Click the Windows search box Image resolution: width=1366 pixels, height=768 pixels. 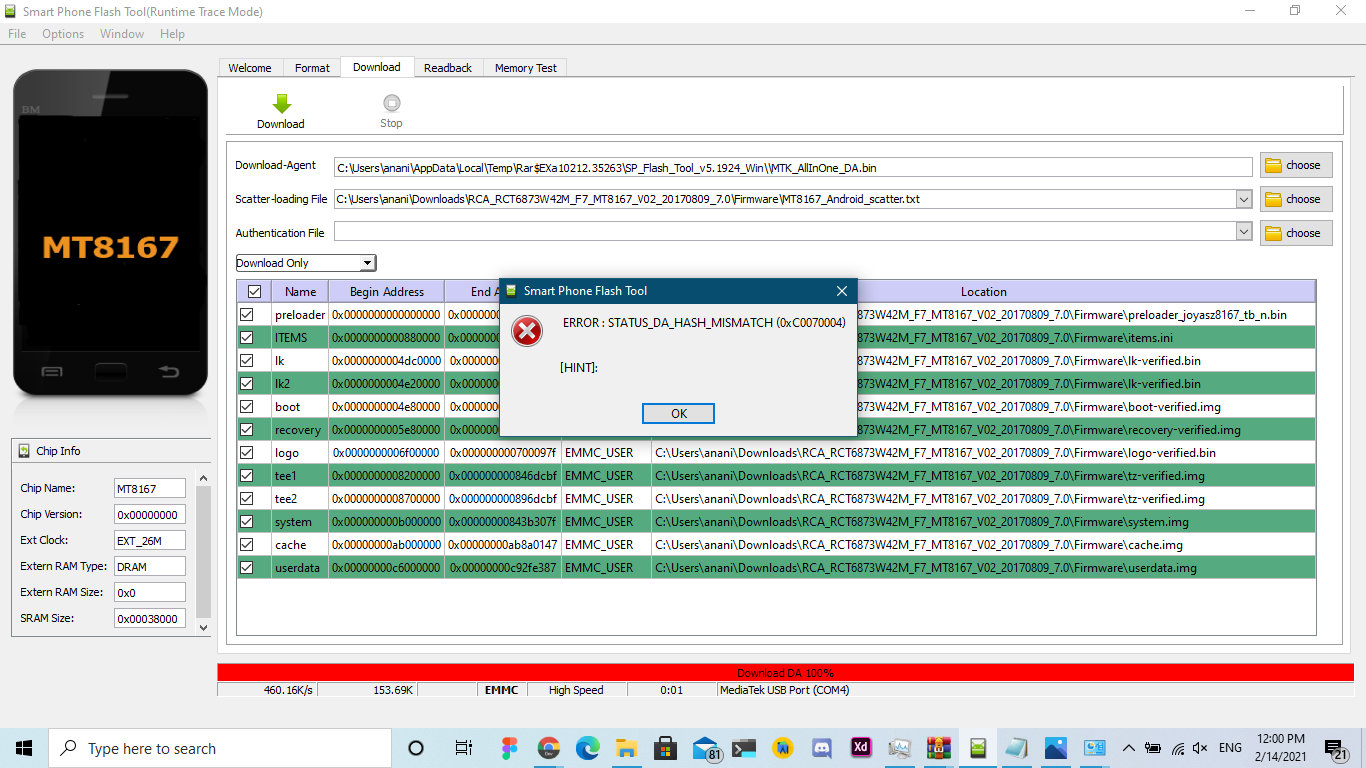pyautogui.click(x=220, y=748)
